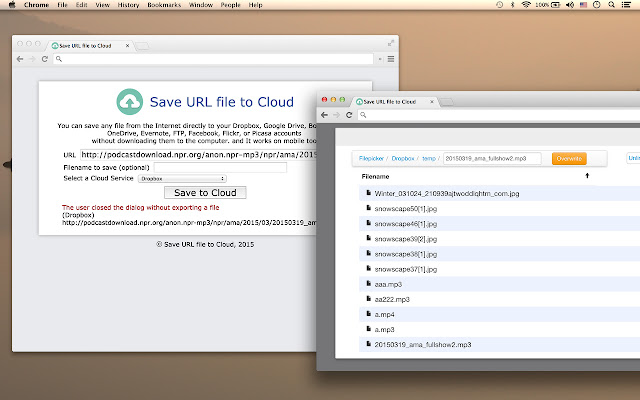Click the cloud upload logo icon
This screenshot has width=640, height=400.
coord(130,102)
